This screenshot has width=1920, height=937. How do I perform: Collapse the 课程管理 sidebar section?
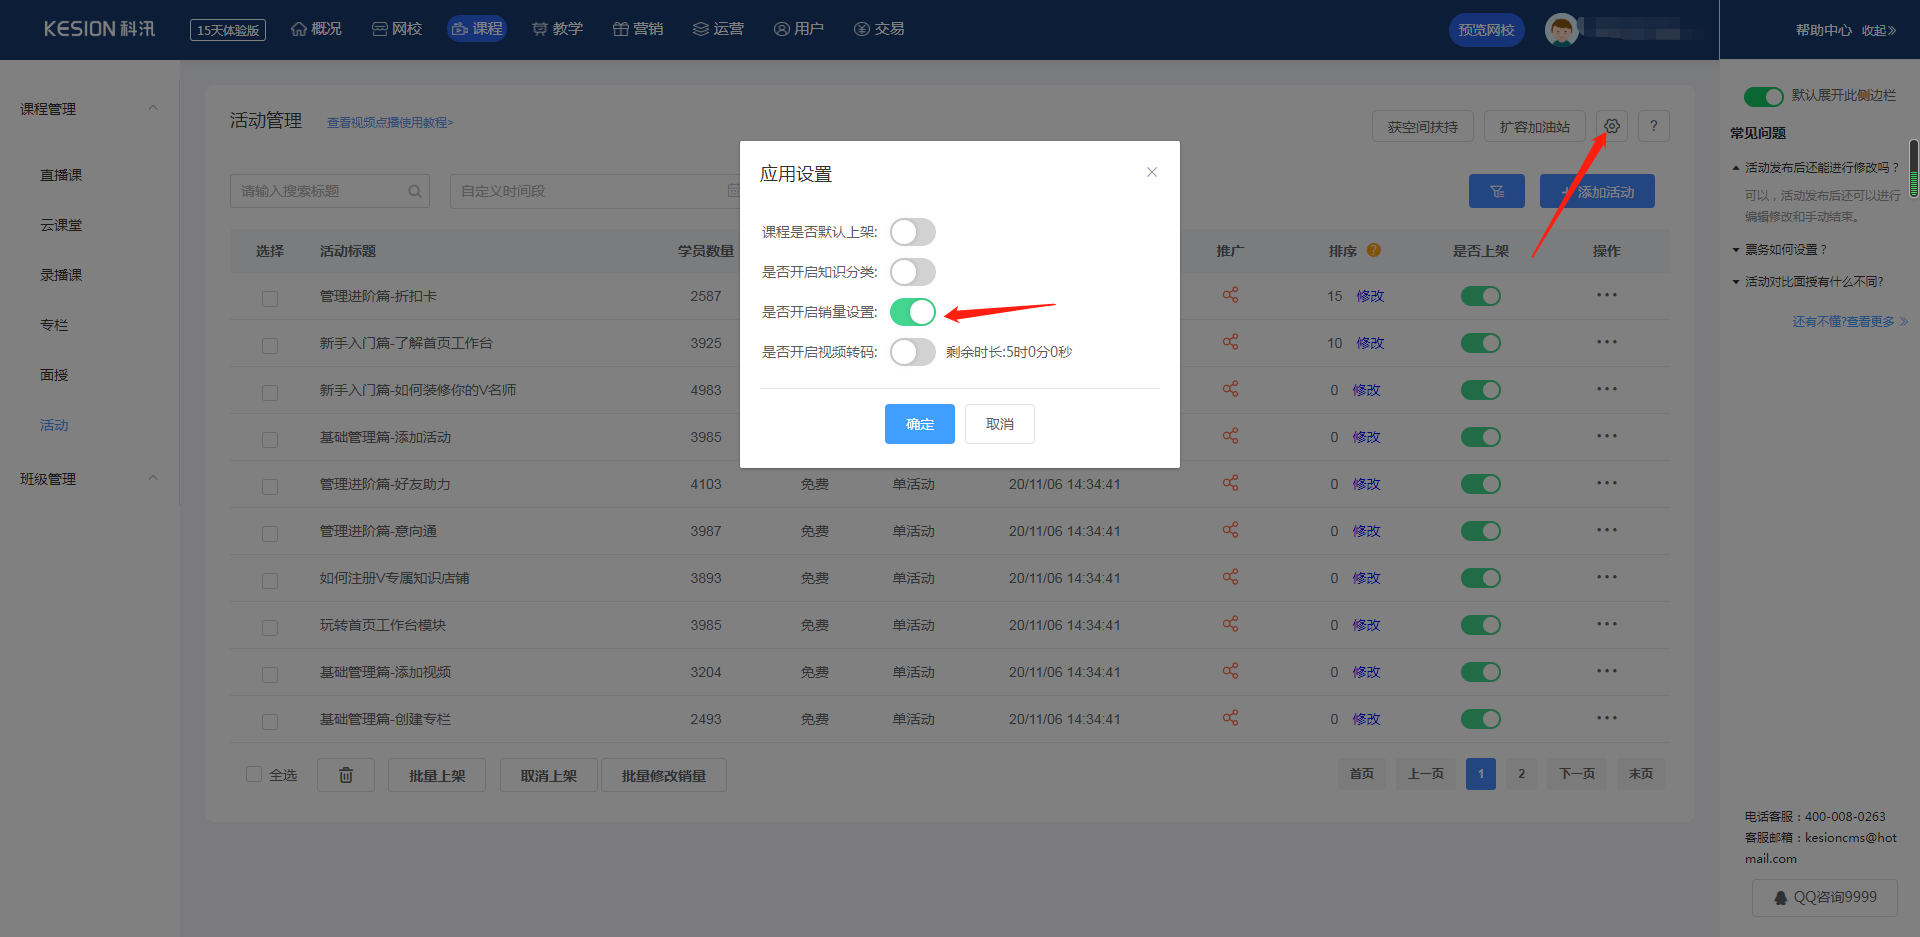point(153,108)
